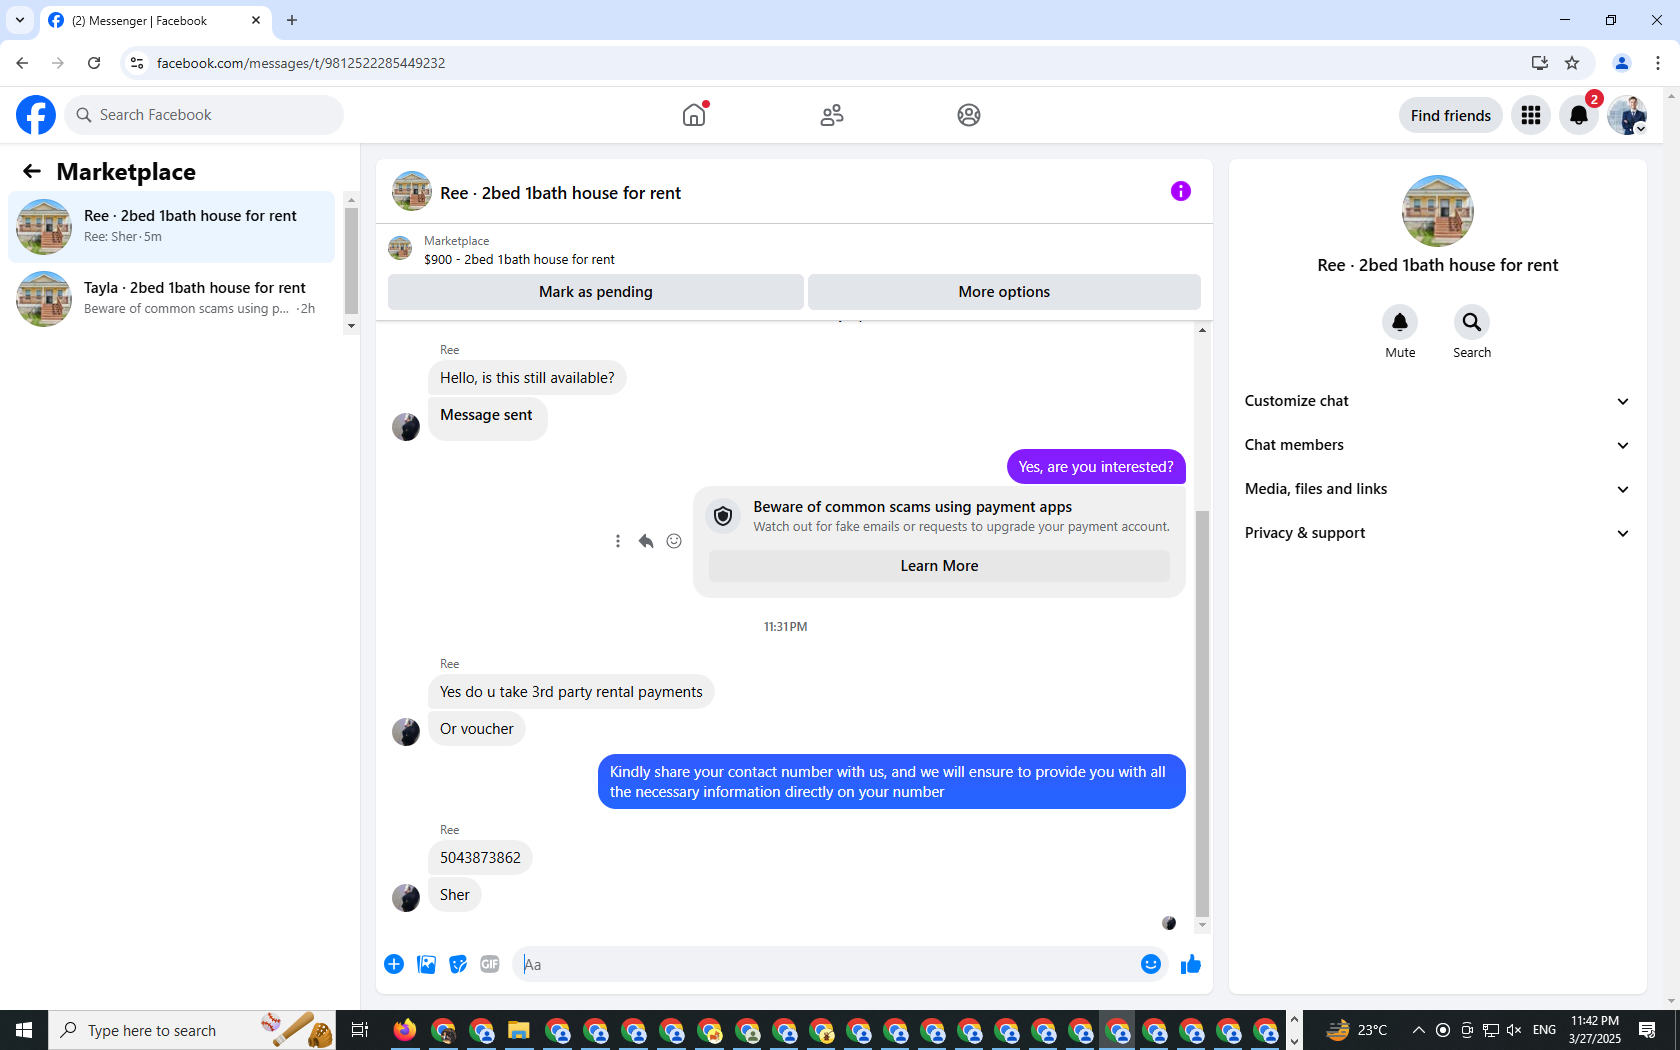The width and height of the screenshot is (1680, 1050).
Task: Show hidden system tray icons
Action: click(x=1418, y=1030)
